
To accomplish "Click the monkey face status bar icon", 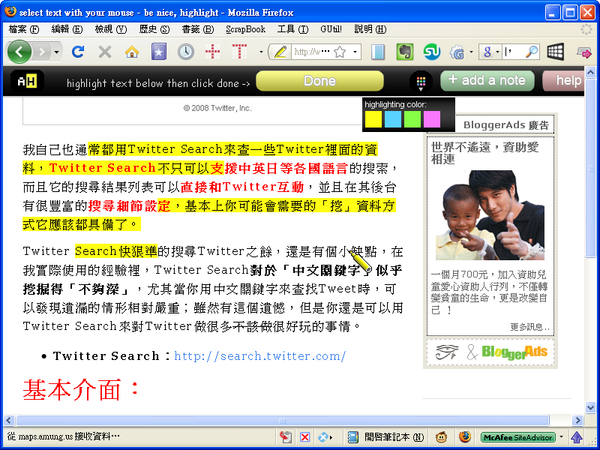I will 441,437.
